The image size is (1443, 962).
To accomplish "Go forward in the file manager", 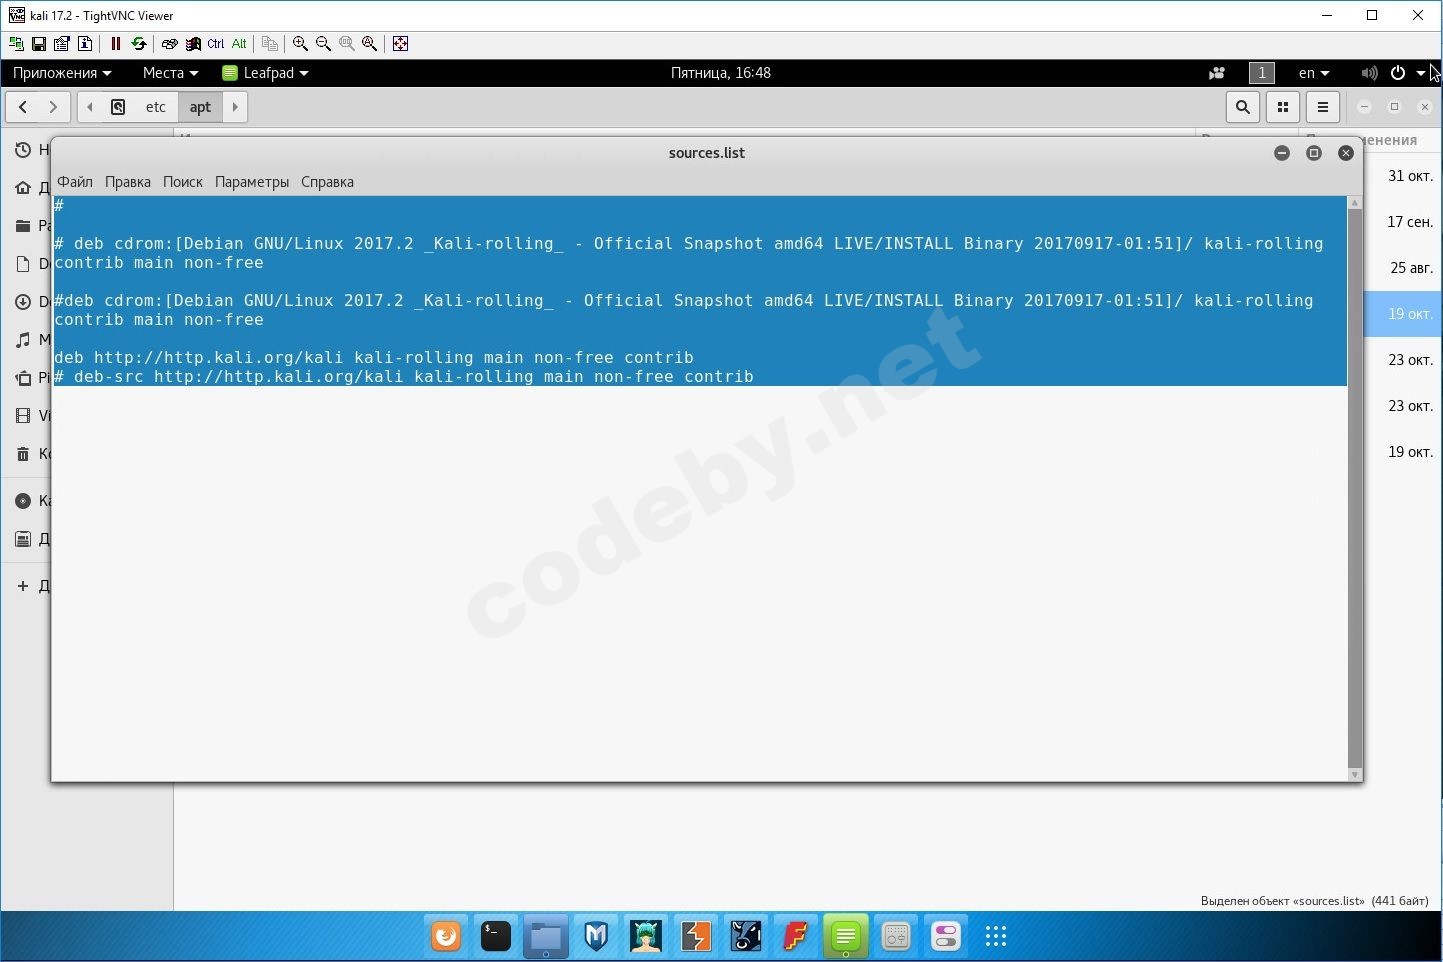I will click(x=54, y=107).
